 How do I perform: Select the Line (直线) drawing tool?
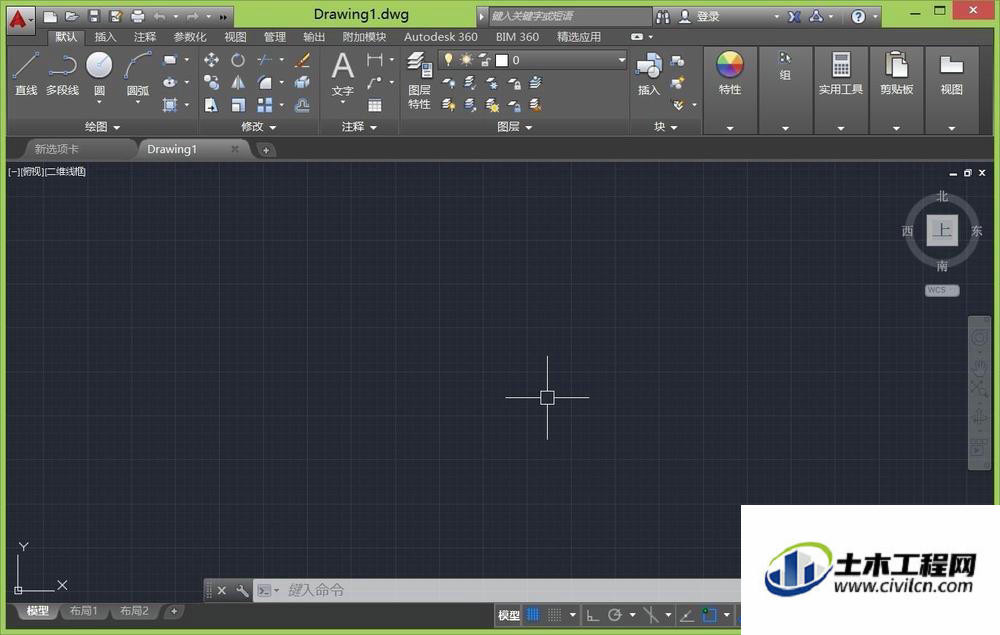pos(26,74)
